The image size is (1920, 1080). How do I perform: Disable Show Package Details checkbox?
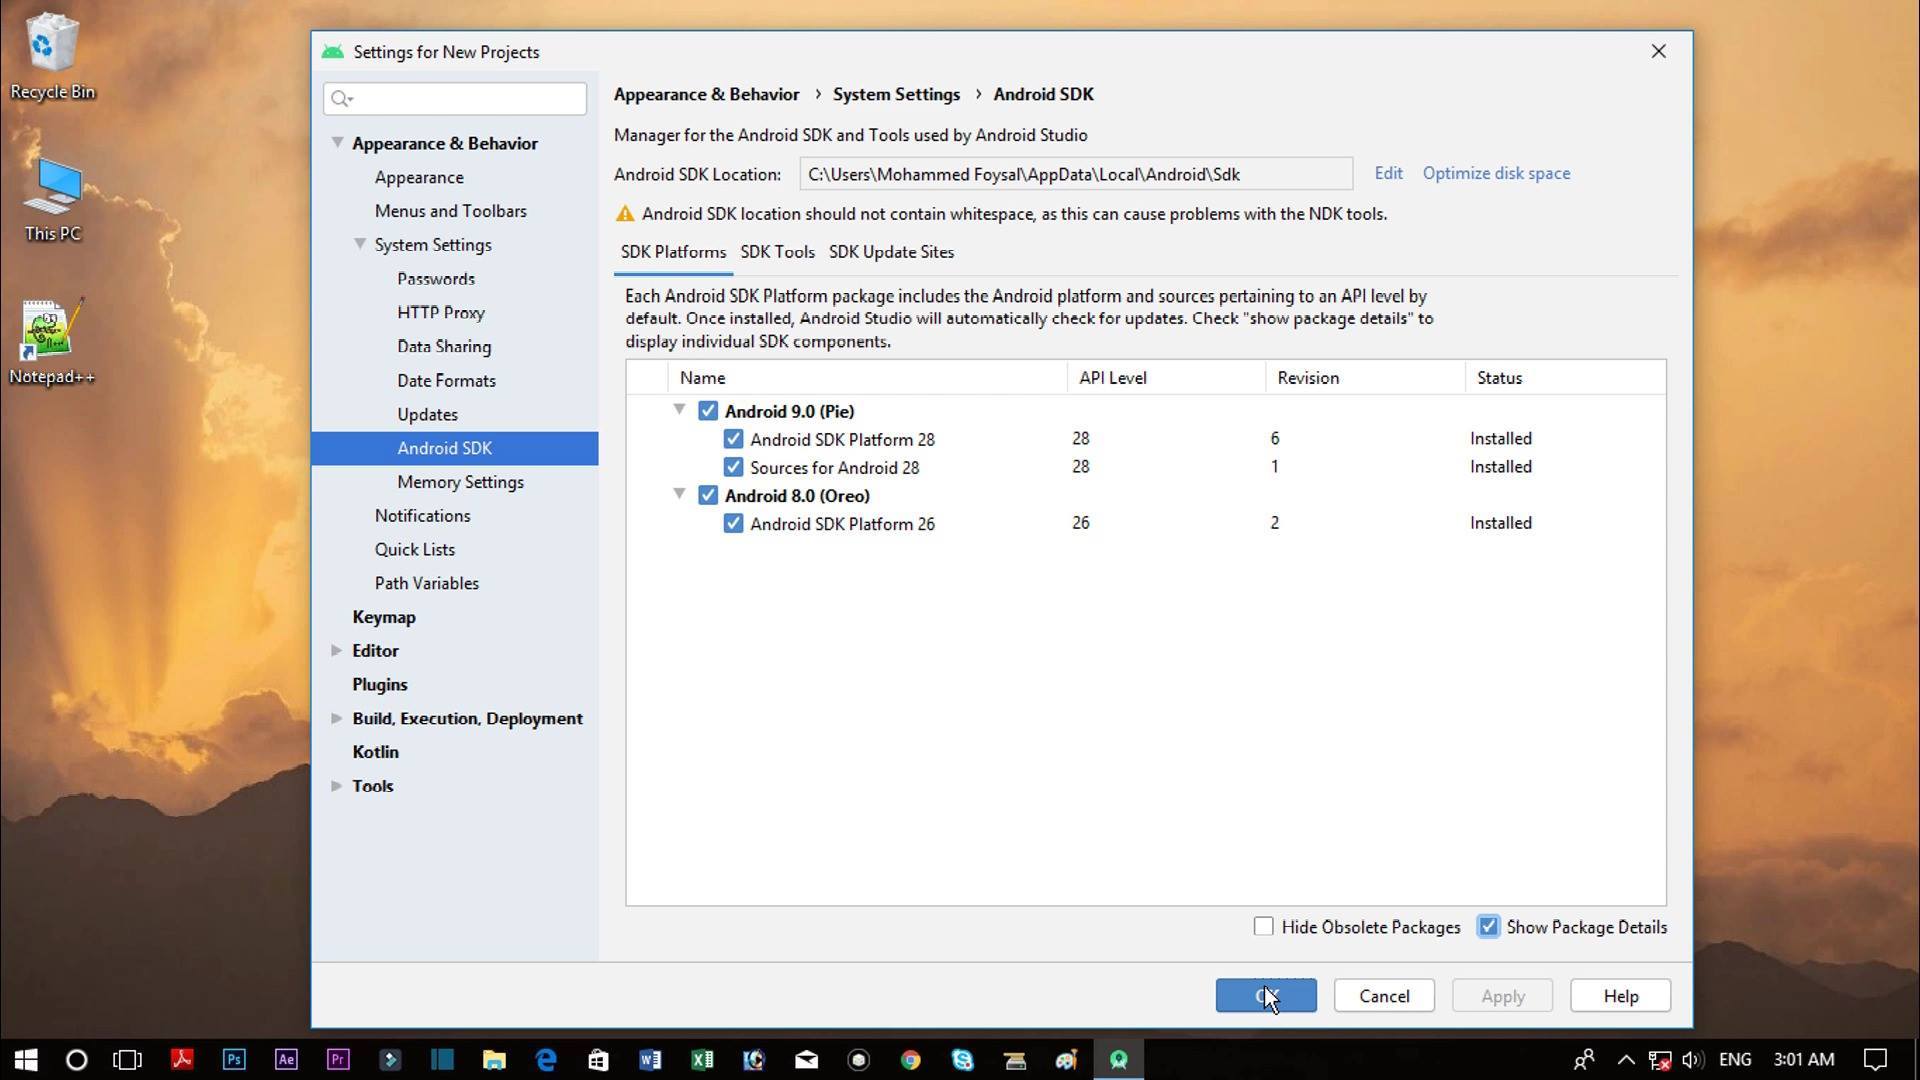[x=1489, y=927]
